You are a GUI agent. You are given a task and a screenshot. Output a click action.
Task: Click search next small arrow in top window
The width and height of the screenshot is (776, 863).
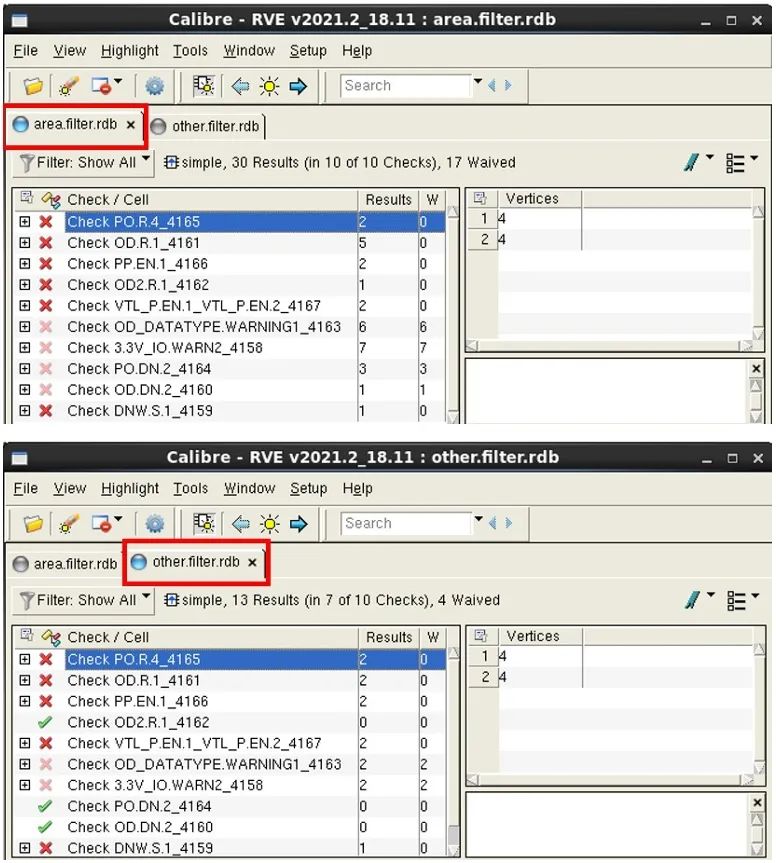coord(508,85)
